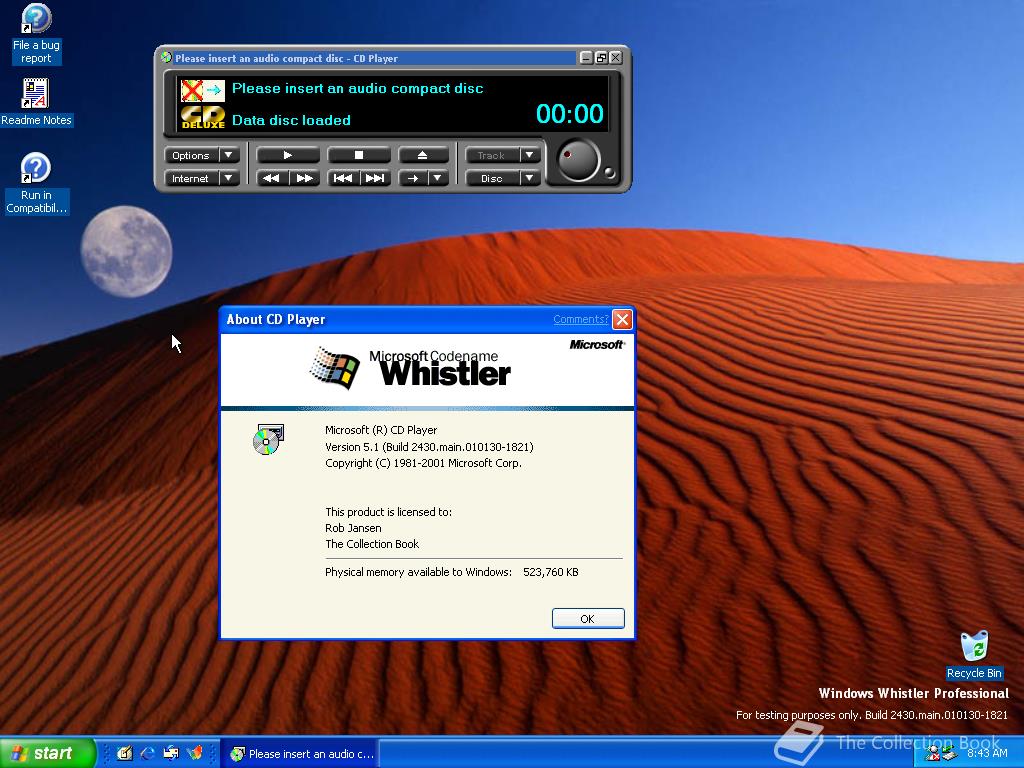Click the fast forward (double right arrow) button
The height and width of the screenshot is (768, 1024).
[304, 178]
